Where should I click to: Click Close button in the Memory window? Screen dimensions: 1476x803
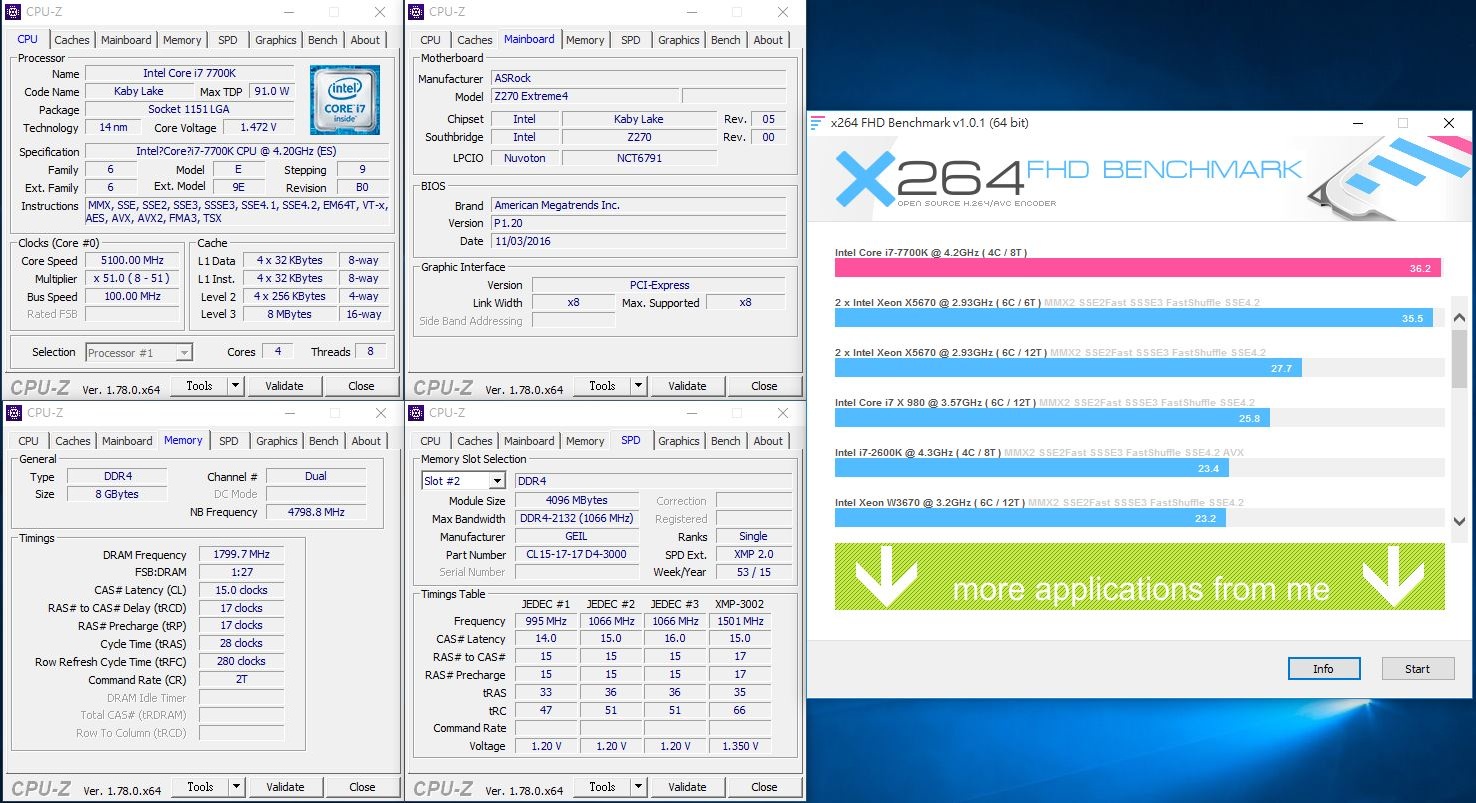pyautogui.click(x=362, y=787)
